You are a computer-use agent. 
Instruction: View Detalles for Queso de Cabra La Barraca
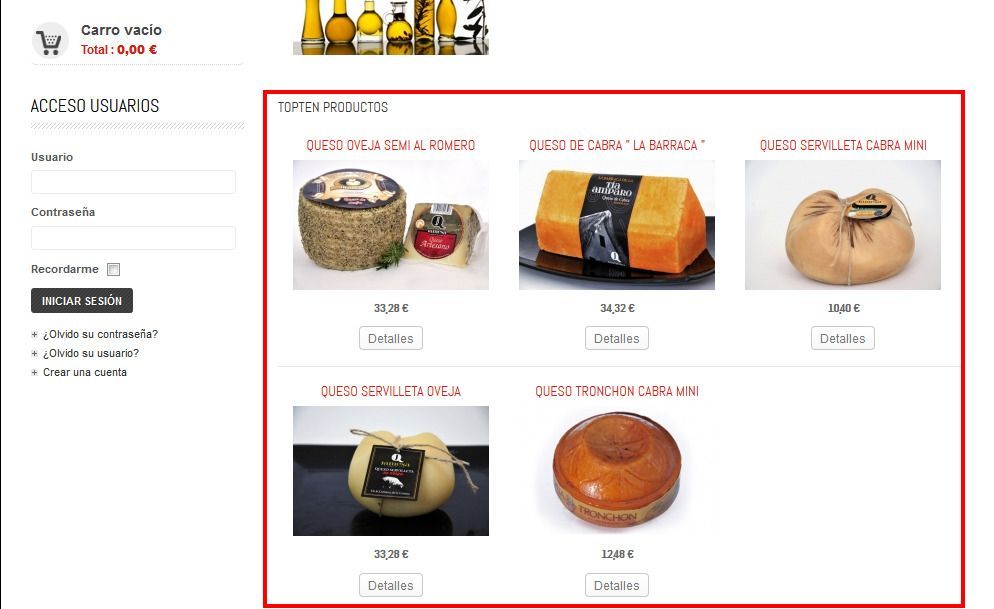coord(617,338)
